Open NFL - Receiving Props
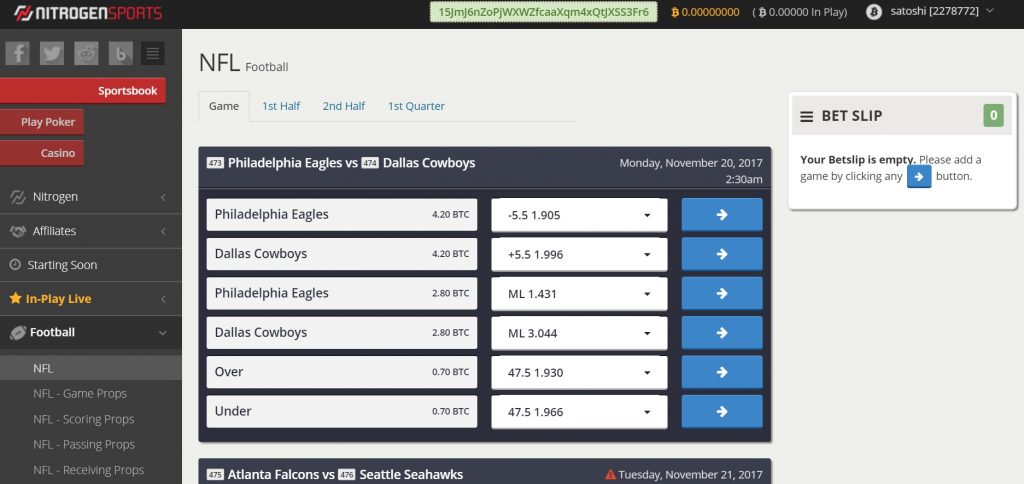 click(89, 470)
